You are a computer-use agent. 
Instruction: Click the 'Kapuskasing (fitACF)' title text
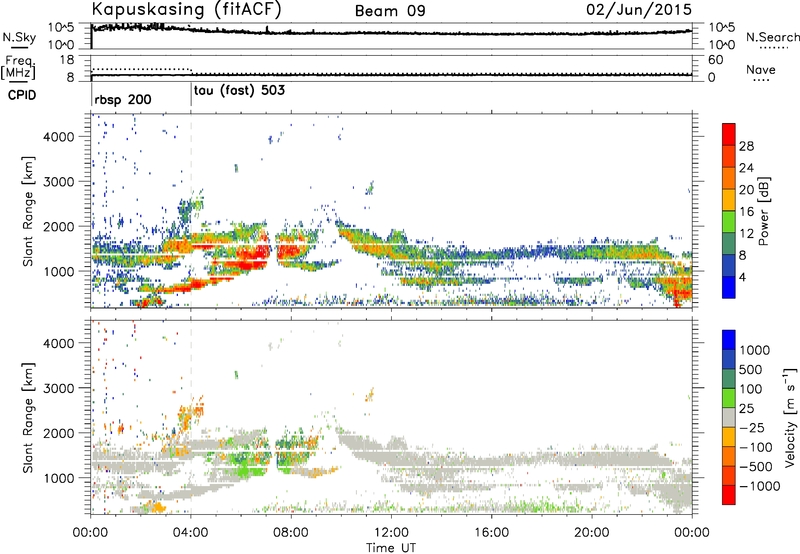point(187,9)
